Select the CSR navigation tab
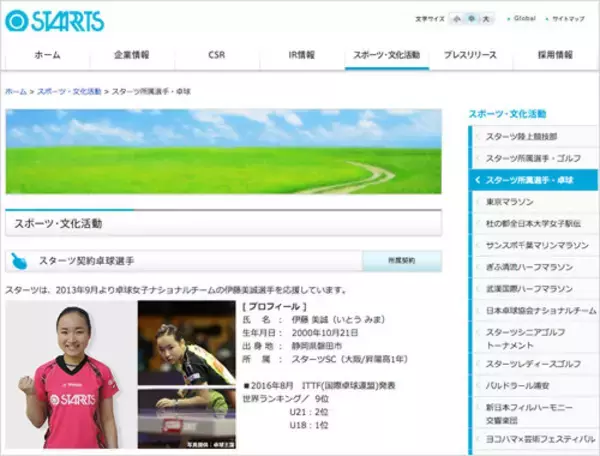Image resolution: width=600 pixels, height=456 pixels. pos(217,55)
